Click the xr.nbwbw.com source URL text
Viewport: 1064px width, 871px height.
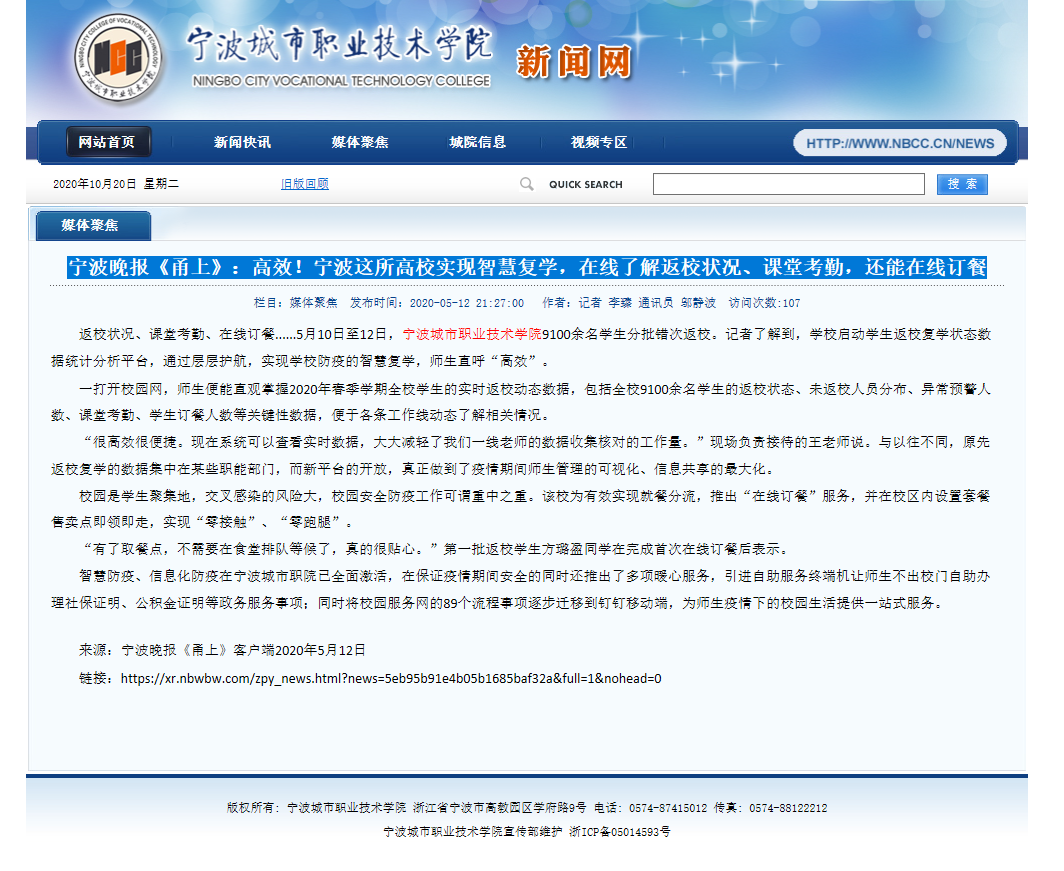pyautogui.click(x=391, y=678)
